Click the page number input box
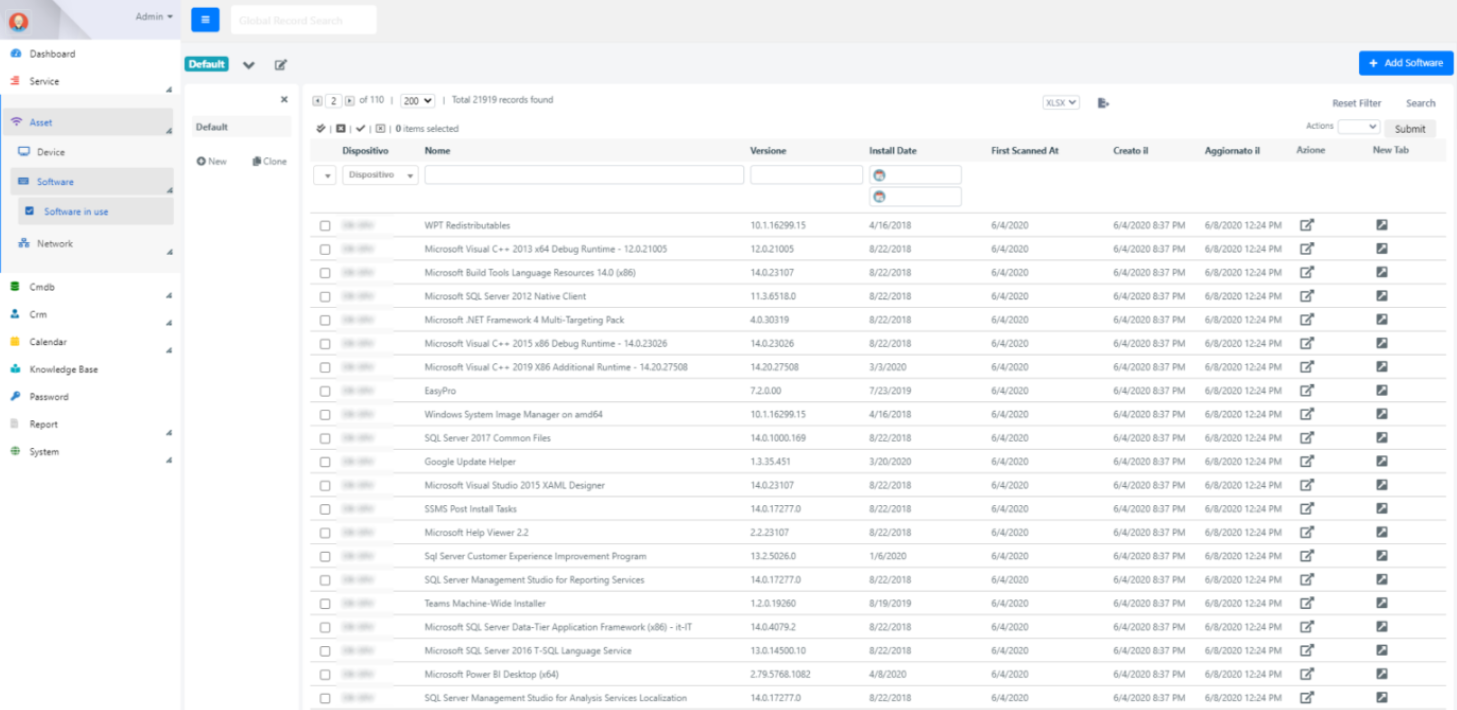1457x710 pixels. click(x=333, y=101)
